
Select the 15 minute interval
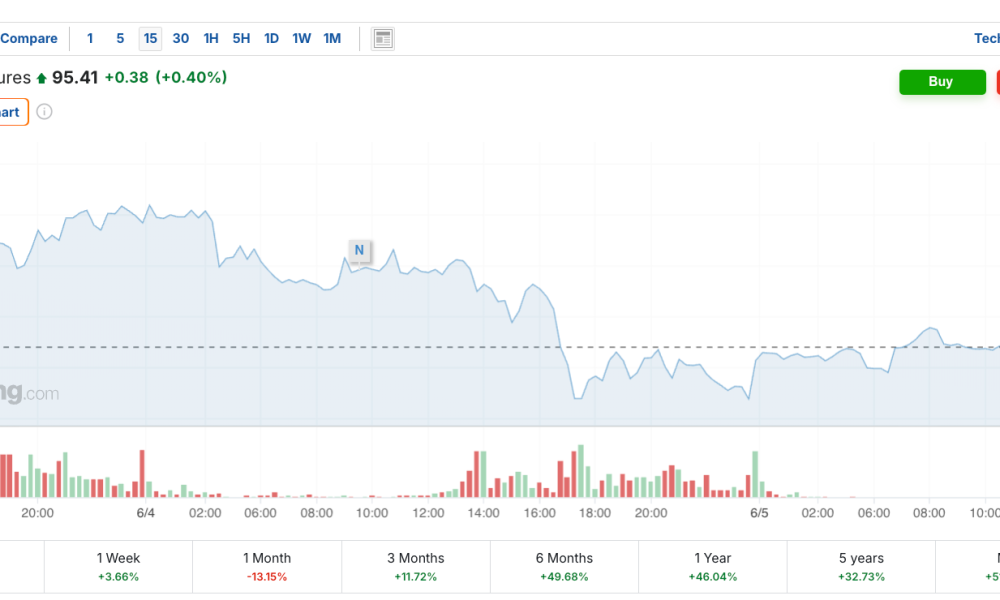point(151,38)
